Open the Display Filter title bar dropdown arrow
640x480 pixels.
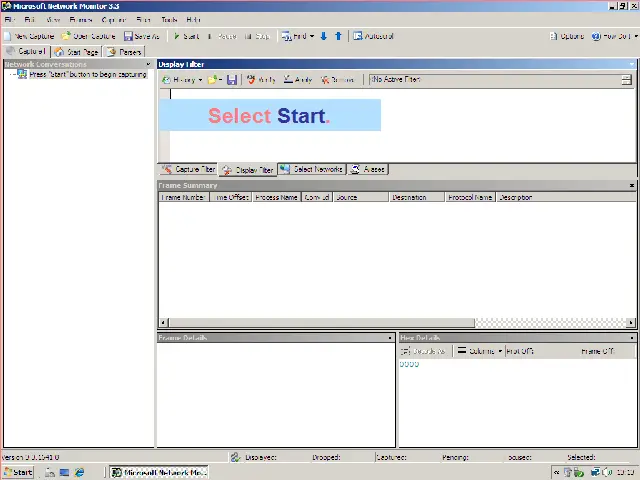tap(632, 64)
